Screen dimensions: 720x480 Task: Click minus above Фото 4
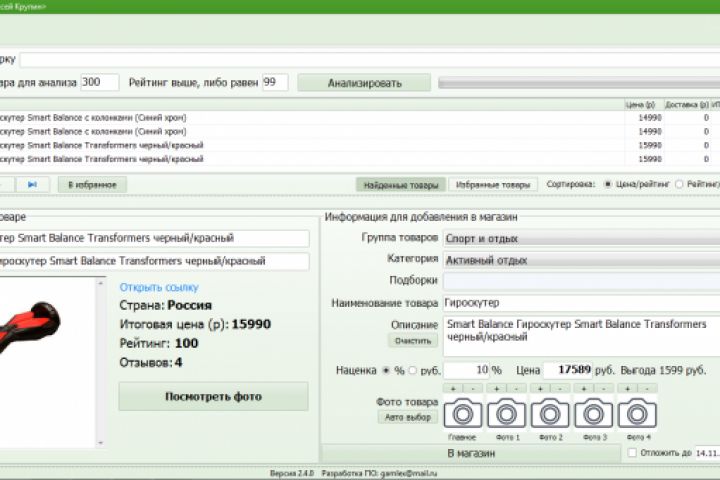pyautogui.click(x=647, y=389)
